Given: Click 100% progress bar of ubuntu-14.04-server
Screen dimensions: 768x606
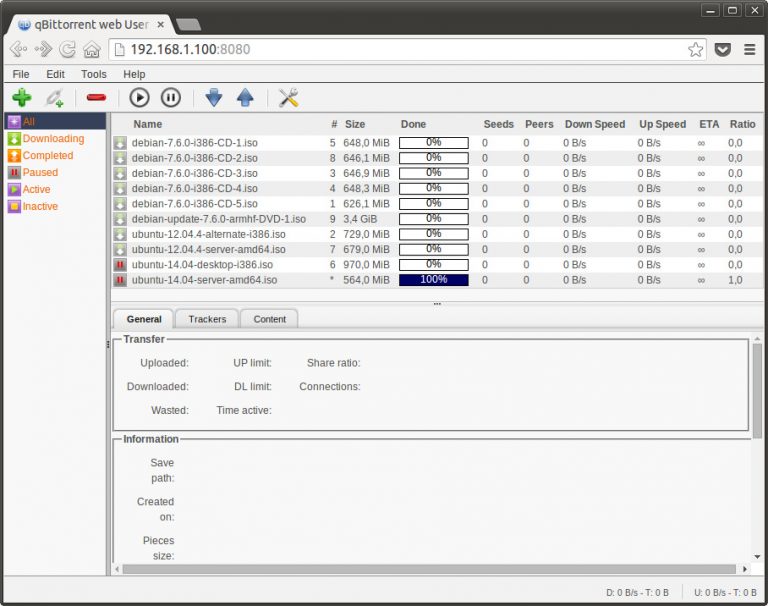Looking at the screenshot, I should click(x=433, y=280).
